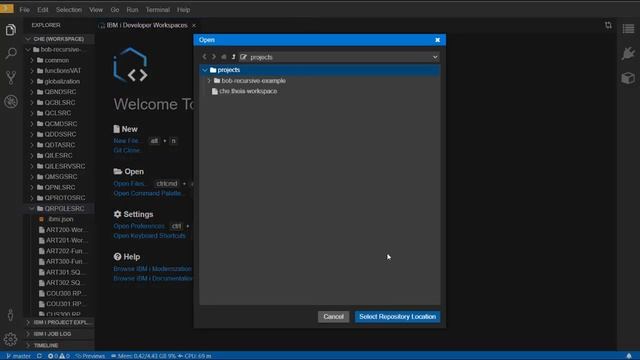This screenshot has height=360, width=640.
Task: Open the File menu
Action: click(24, 9)
